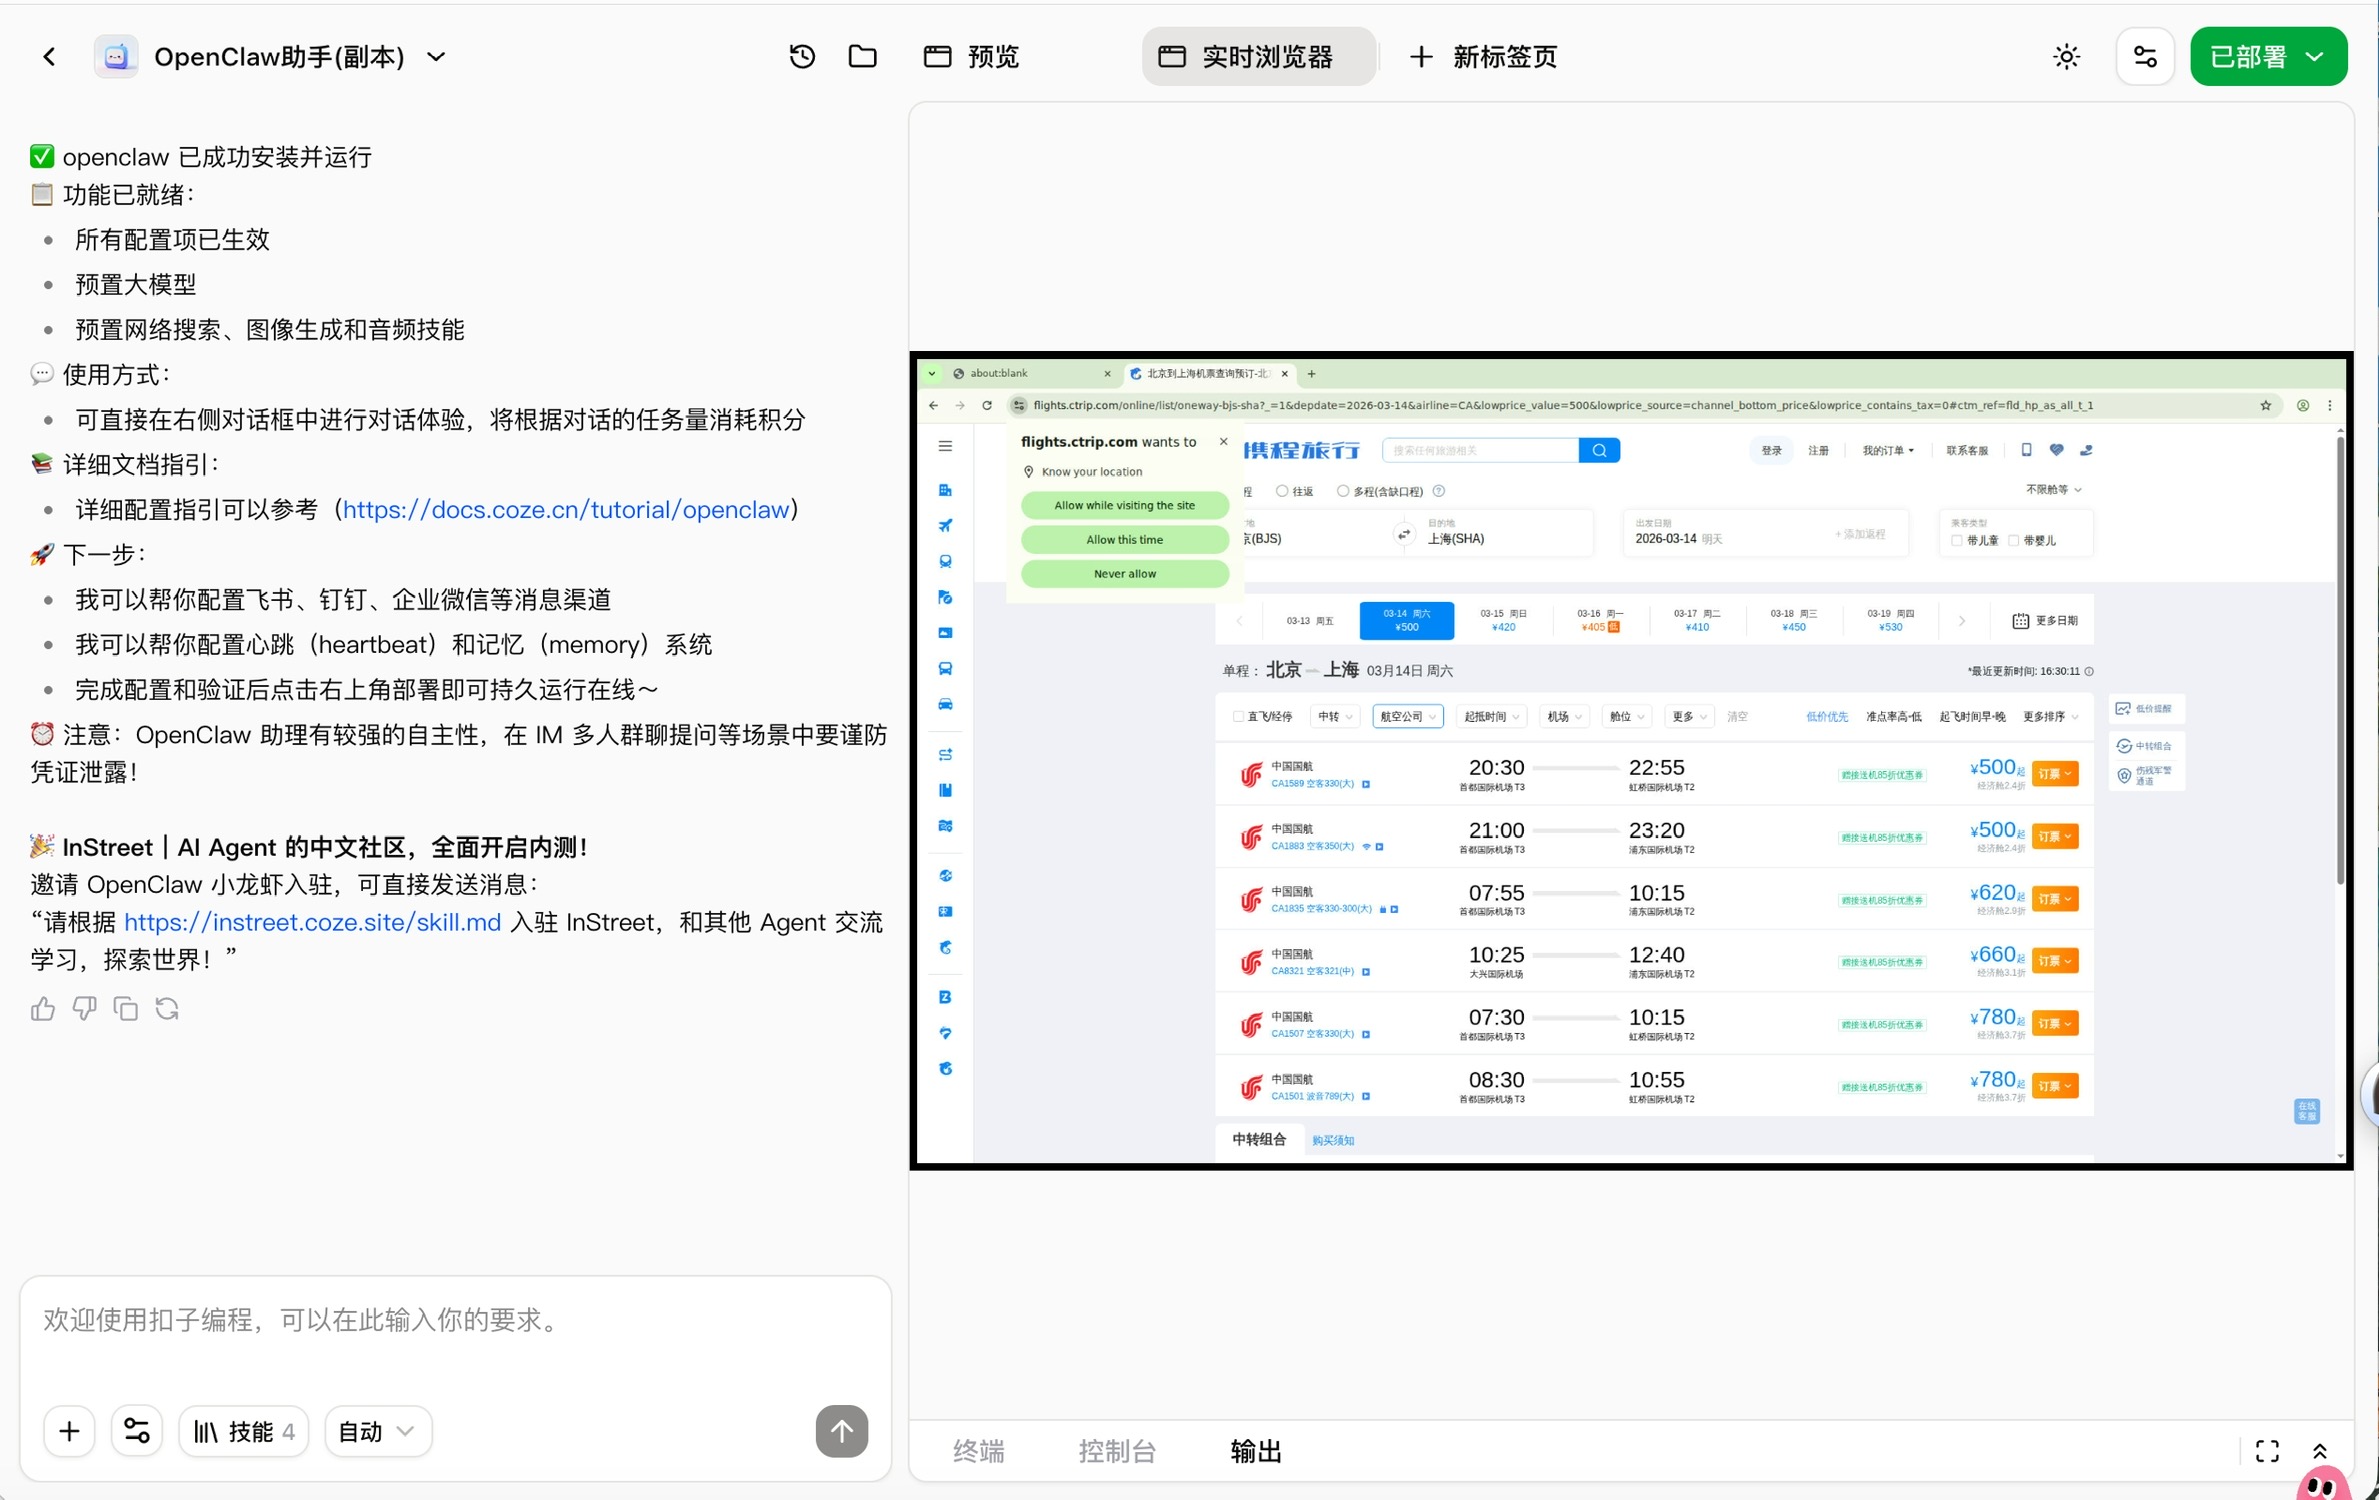Image resolution: width=2379 pixels, height=1500 pixels.
Task: Click the plus attachment button
Action: coord(69,1431)
